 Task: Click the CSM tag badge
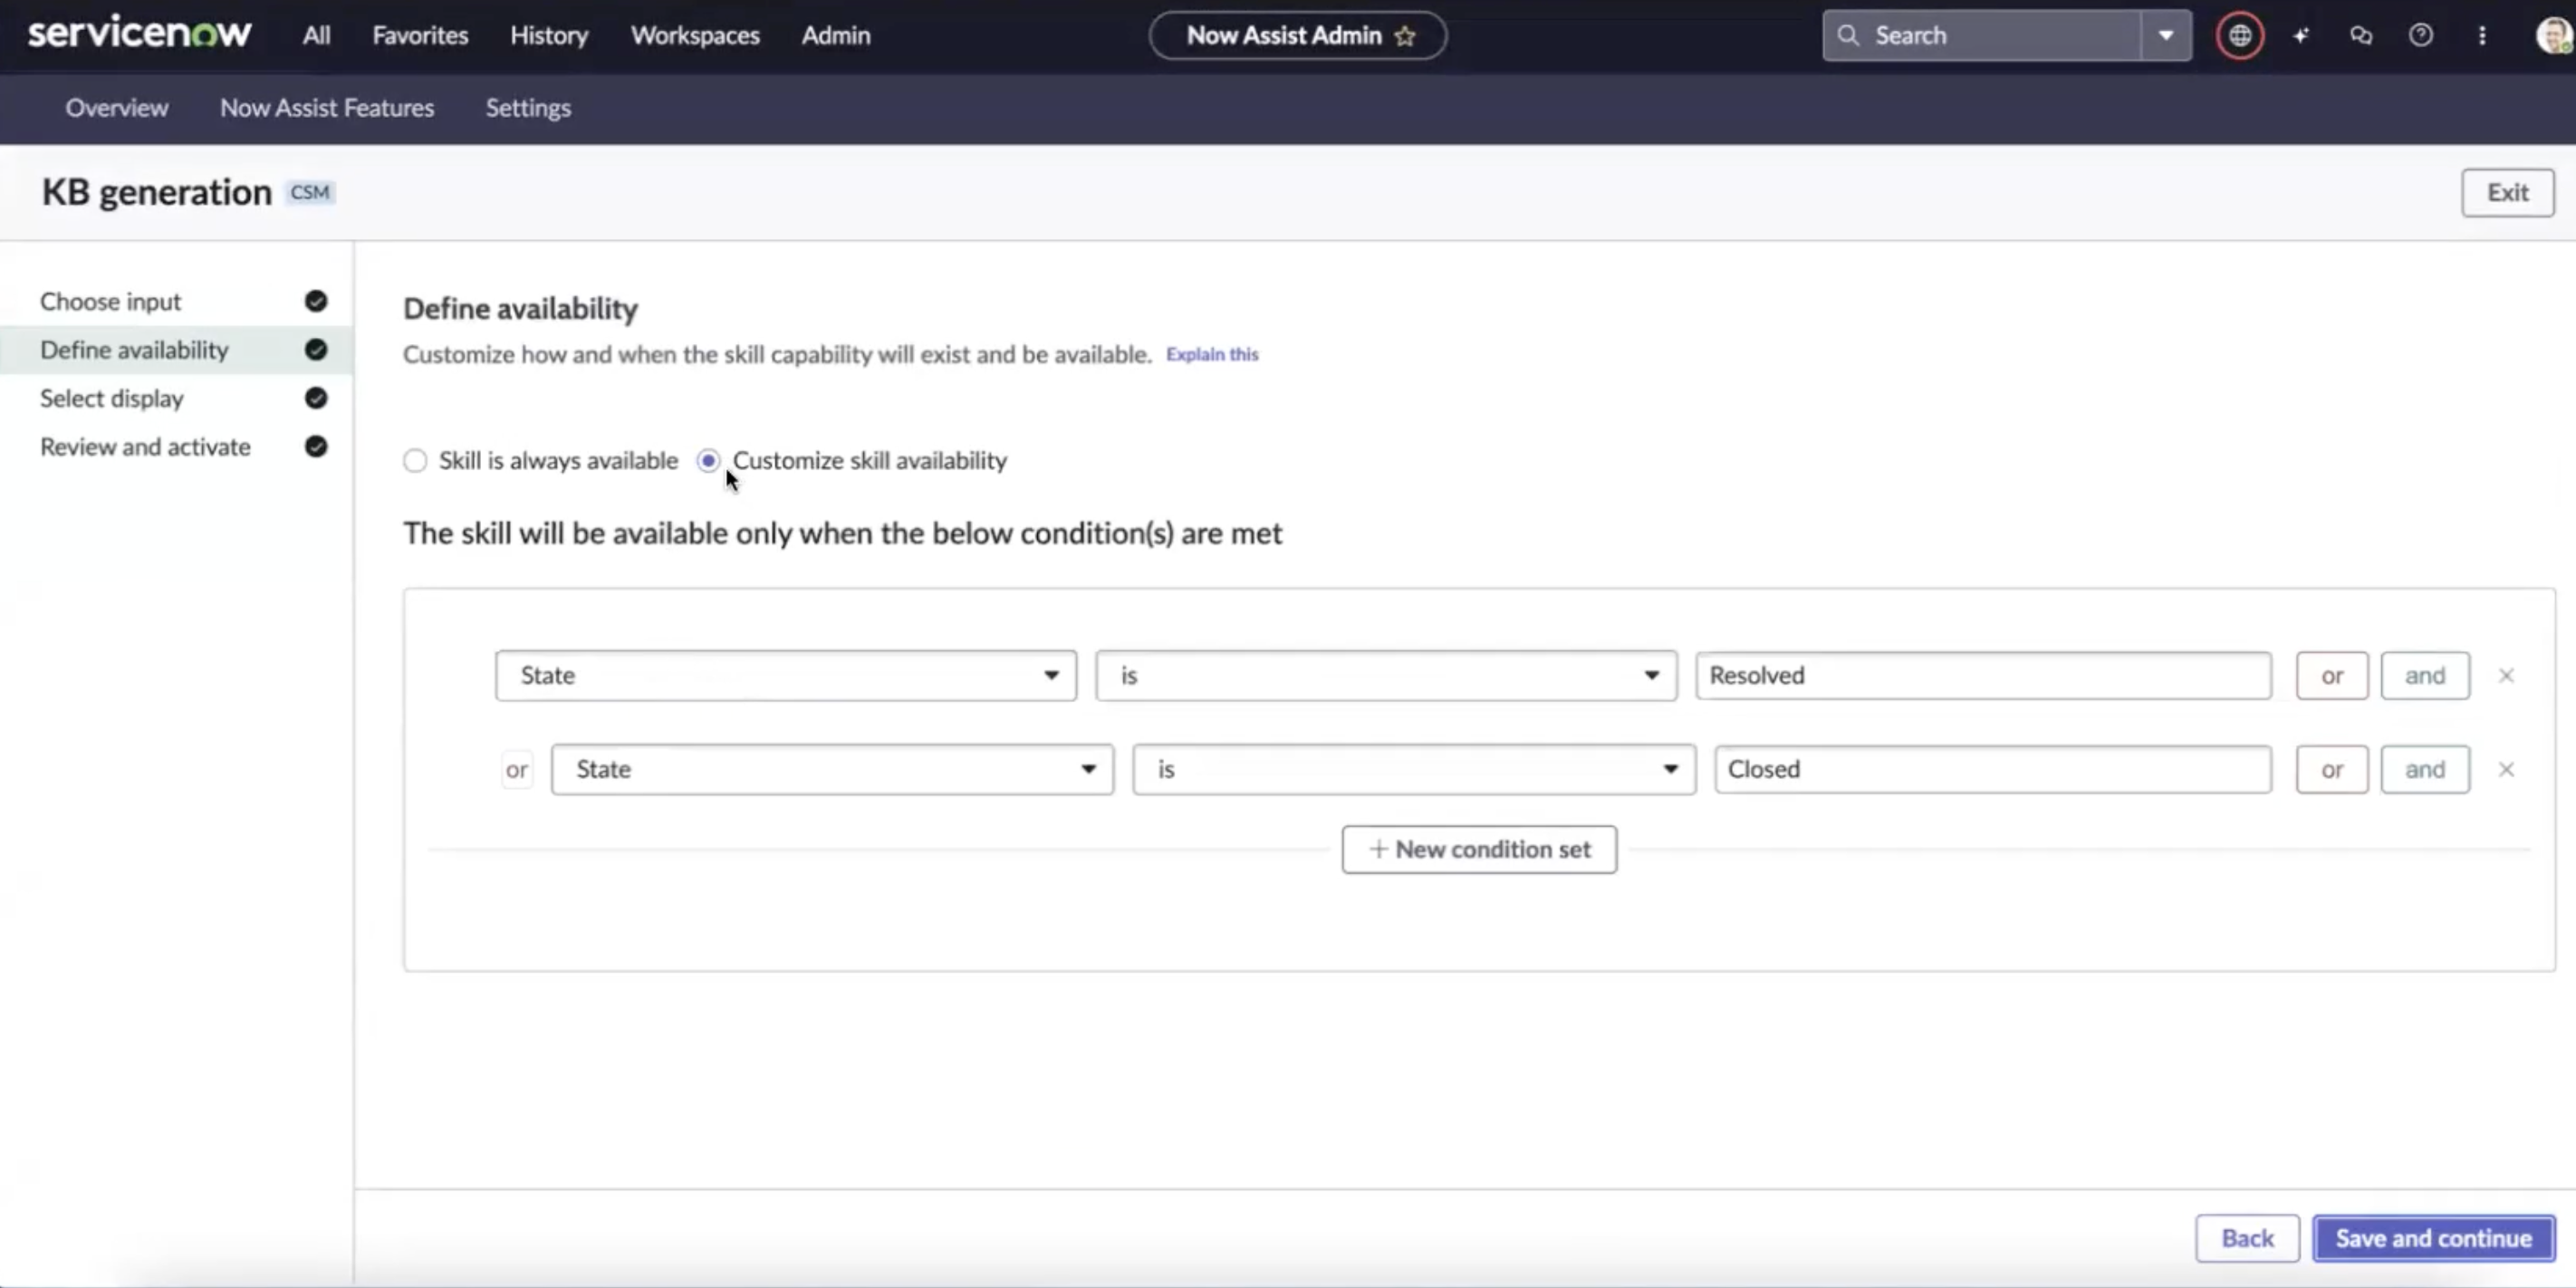[310, 193]
